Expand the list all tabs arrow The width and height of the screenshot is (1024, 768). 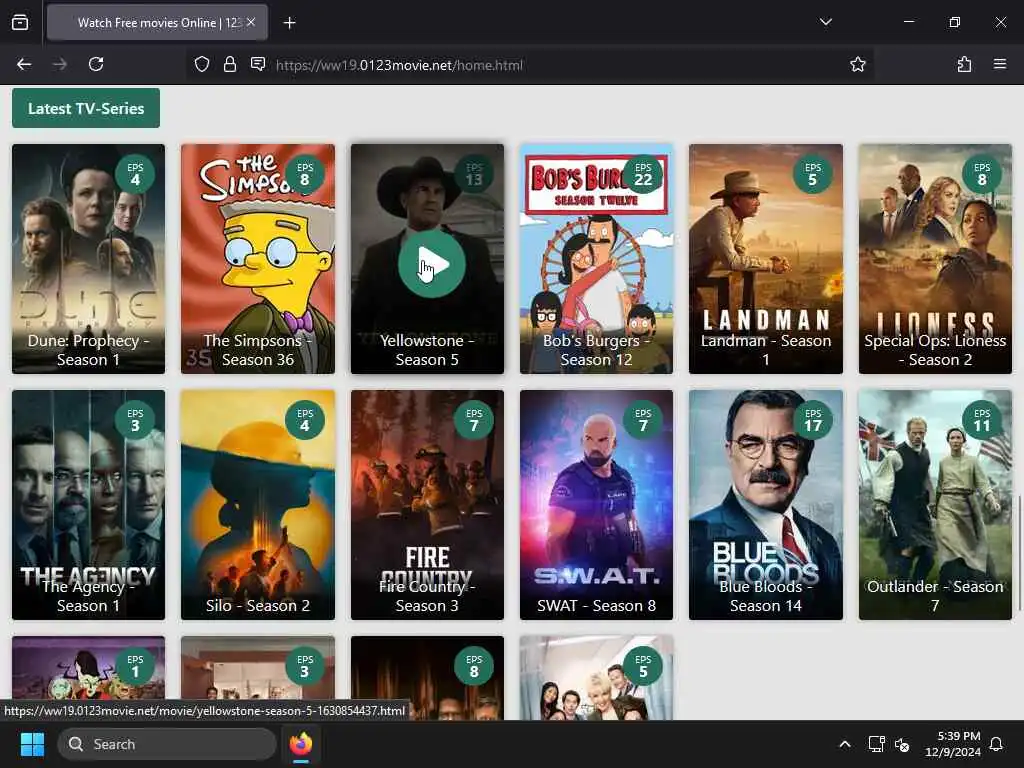(x=825, y=22)
